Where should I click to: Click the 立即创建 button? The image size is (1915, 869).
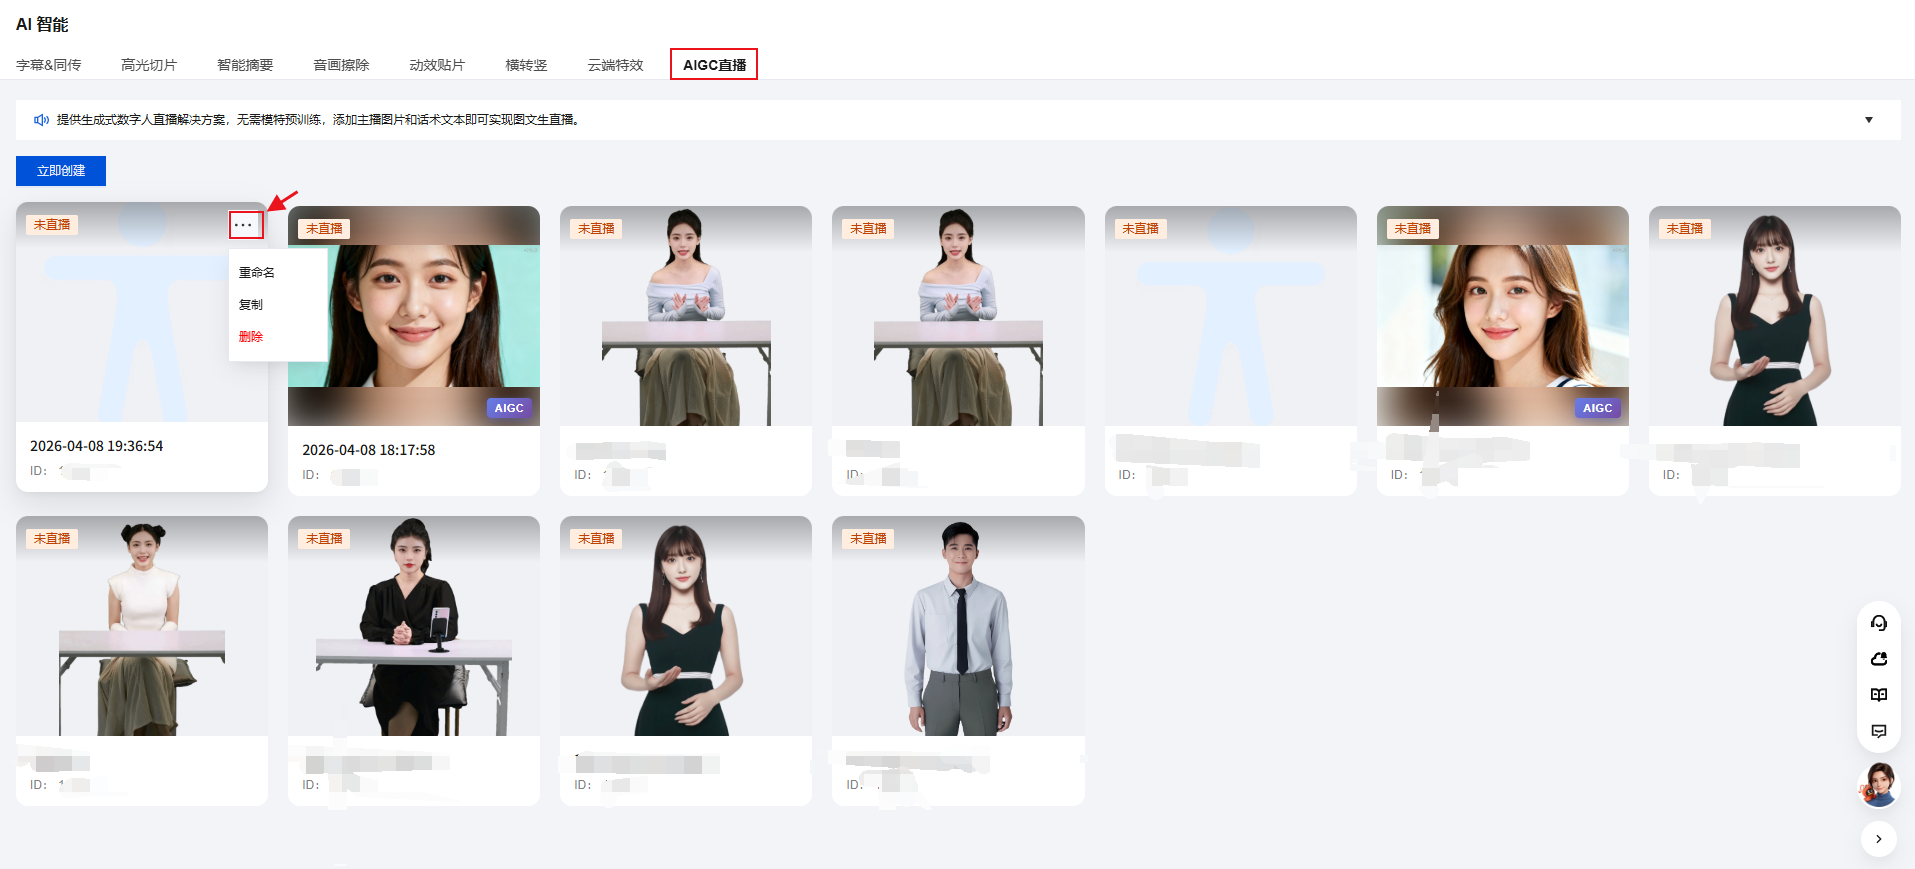[61, 171]
